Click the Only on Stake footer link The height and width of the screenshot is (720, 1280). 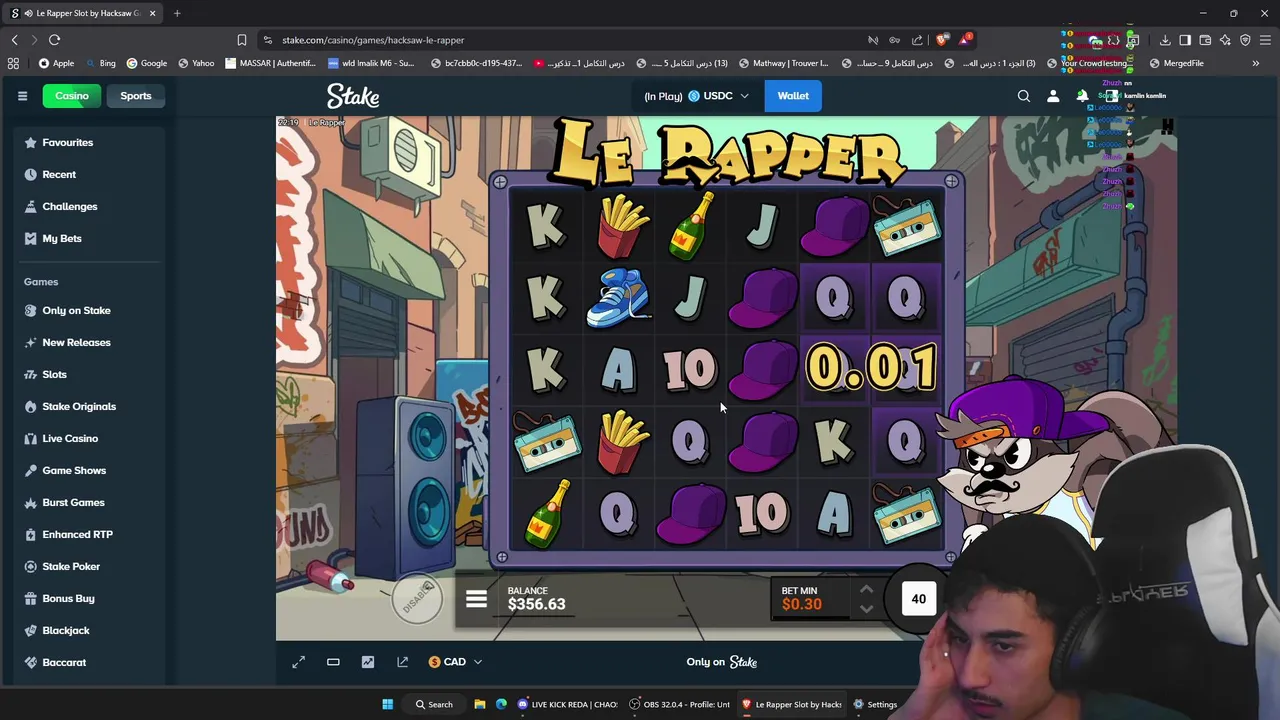(722, 662)
